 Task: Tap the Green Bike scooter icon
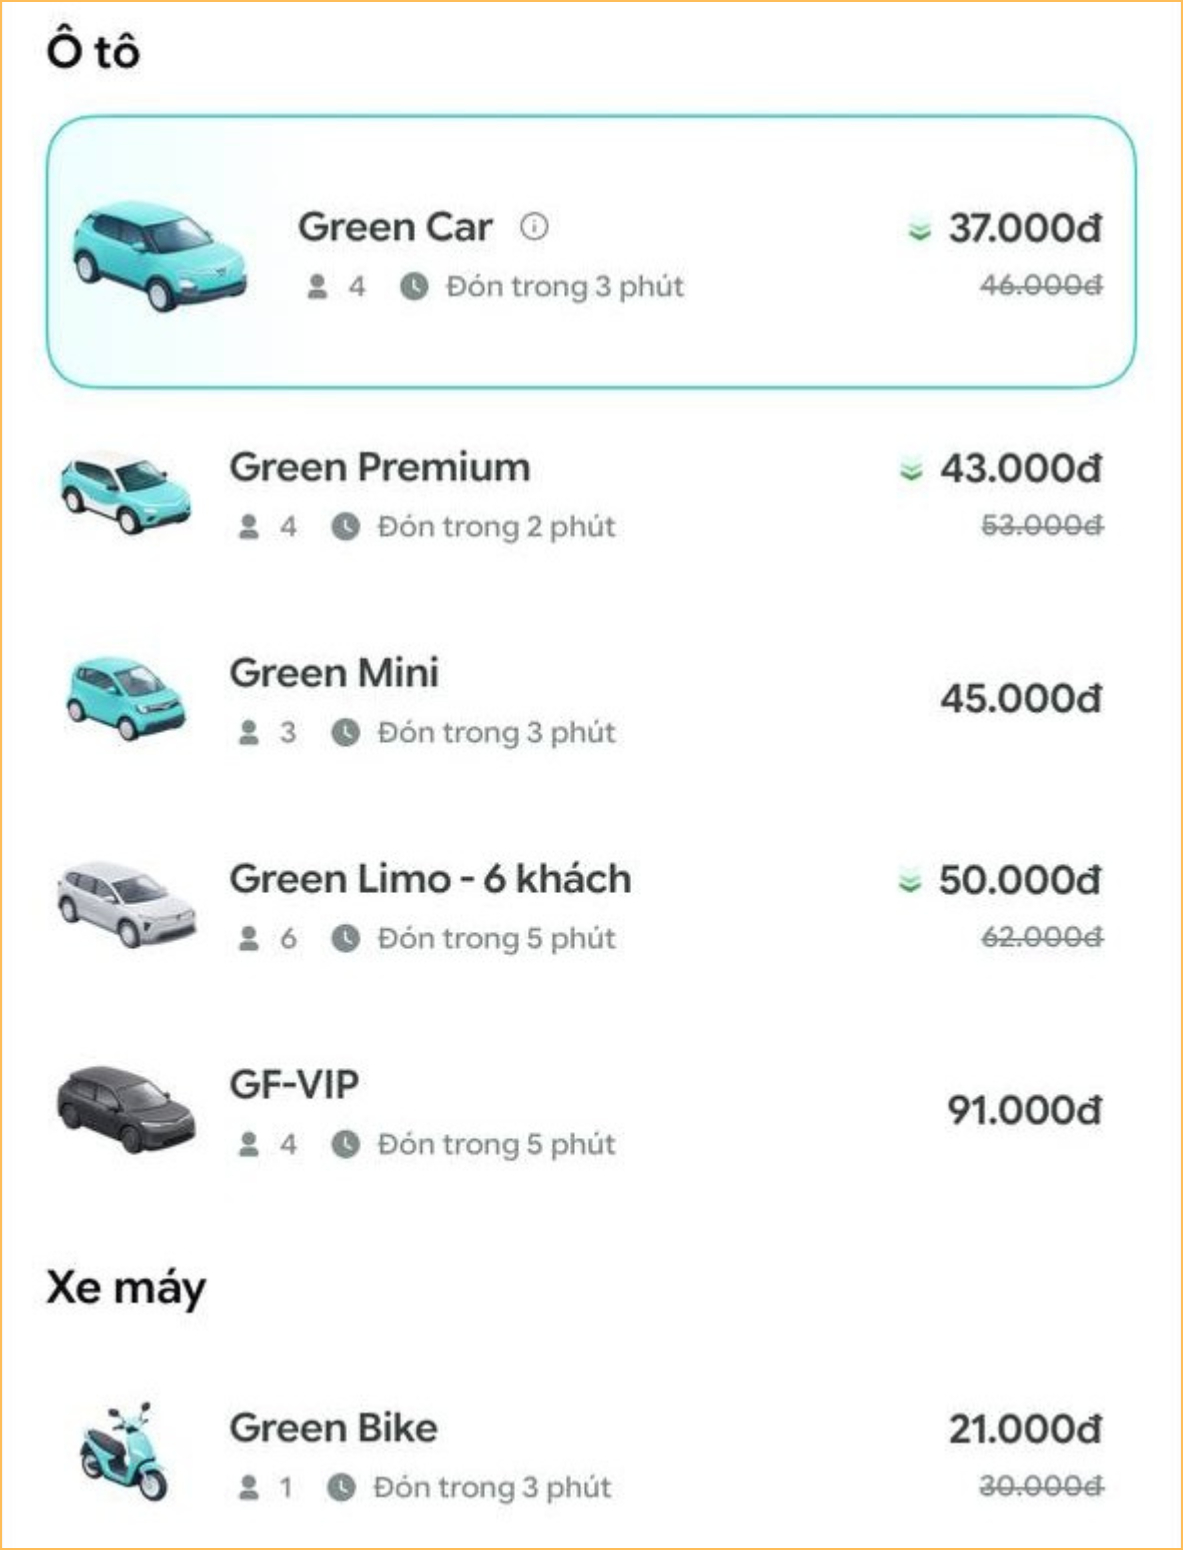click(125, 1451)
